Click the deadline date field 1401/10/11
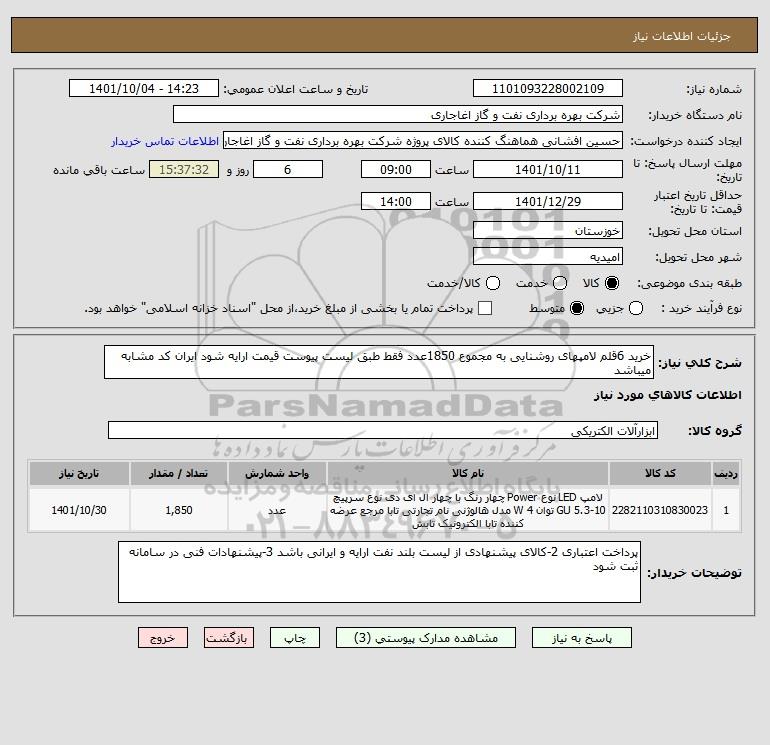The width and height of the screenshot is (770, 745). coord(548,169)
